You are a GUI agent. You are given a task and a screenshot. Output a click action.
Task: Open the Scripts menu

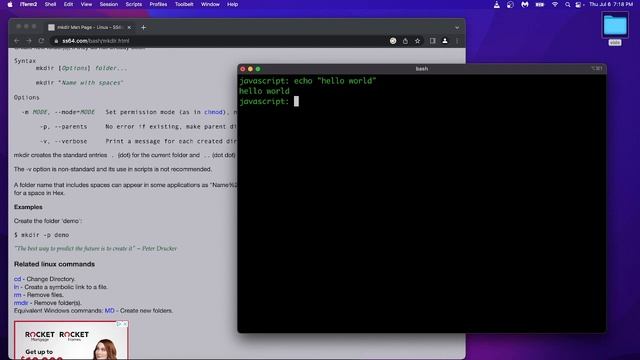(133, 4)
